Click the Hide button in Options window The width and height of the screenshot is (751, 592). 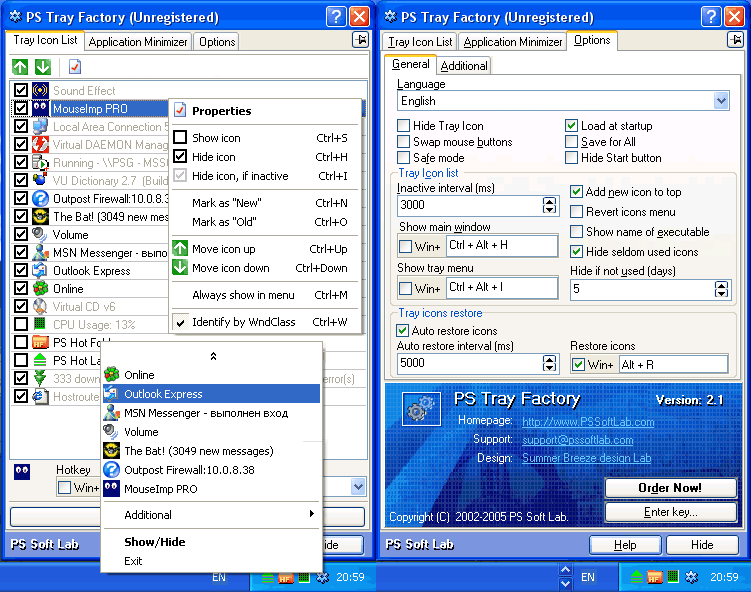click(702, 545)
